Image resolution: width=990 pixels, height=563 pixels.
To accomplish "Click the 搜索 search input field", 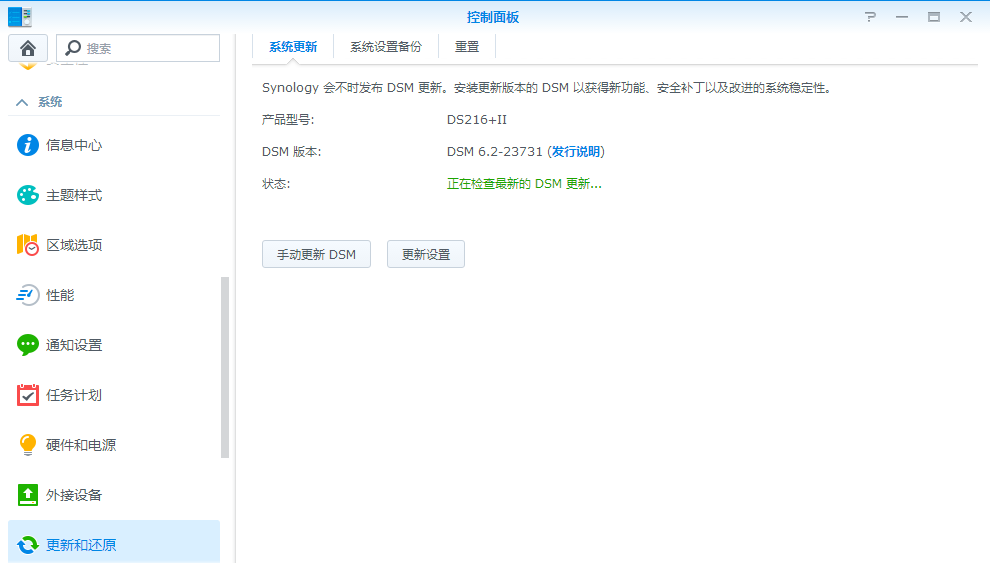I will (148, 48).
